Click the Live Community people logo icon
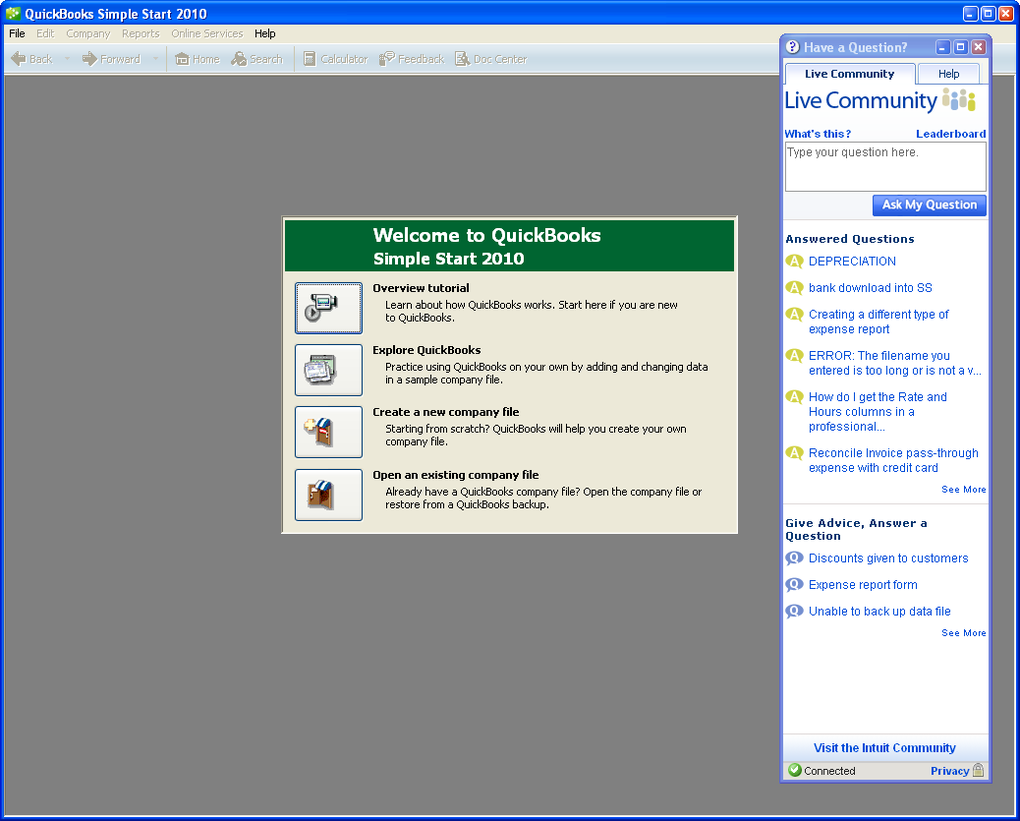The height and width of the screenshot is (821, 1020). pyautogui.click(x=960, y=100)
